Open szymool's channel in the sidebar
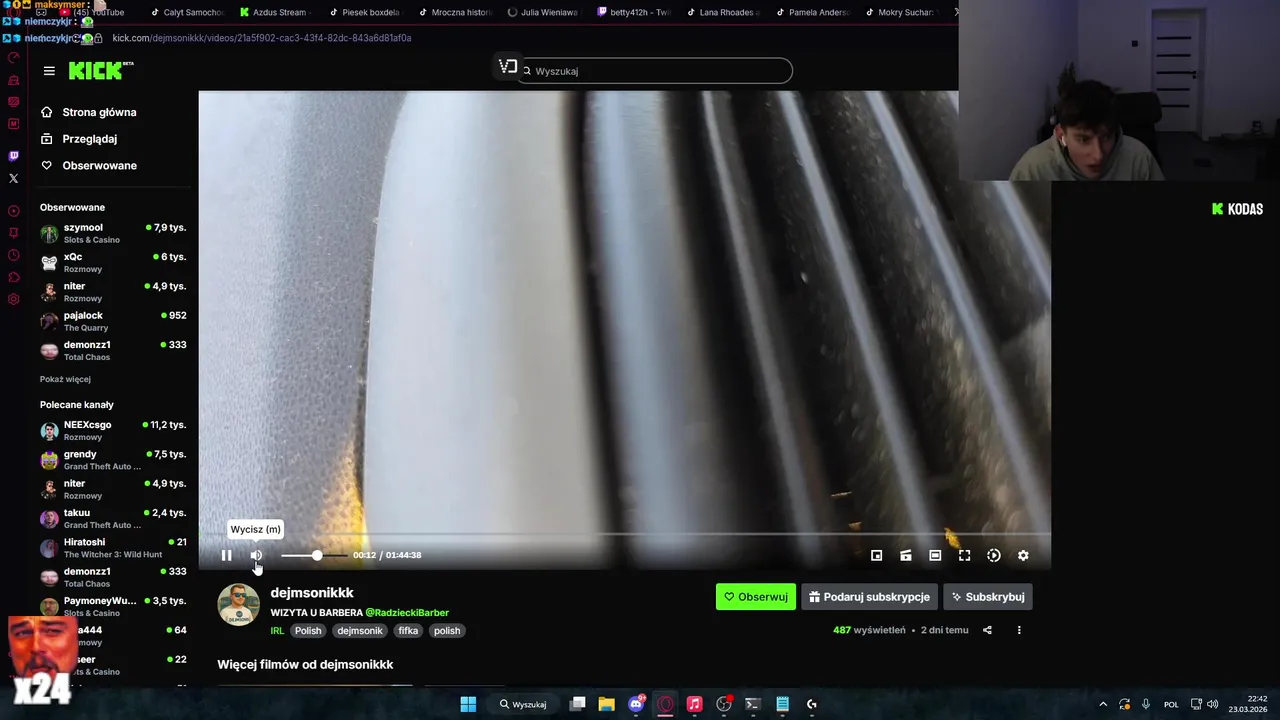Screen dimensions: 1280x720 pyautogui.click(x=113, y=233)
